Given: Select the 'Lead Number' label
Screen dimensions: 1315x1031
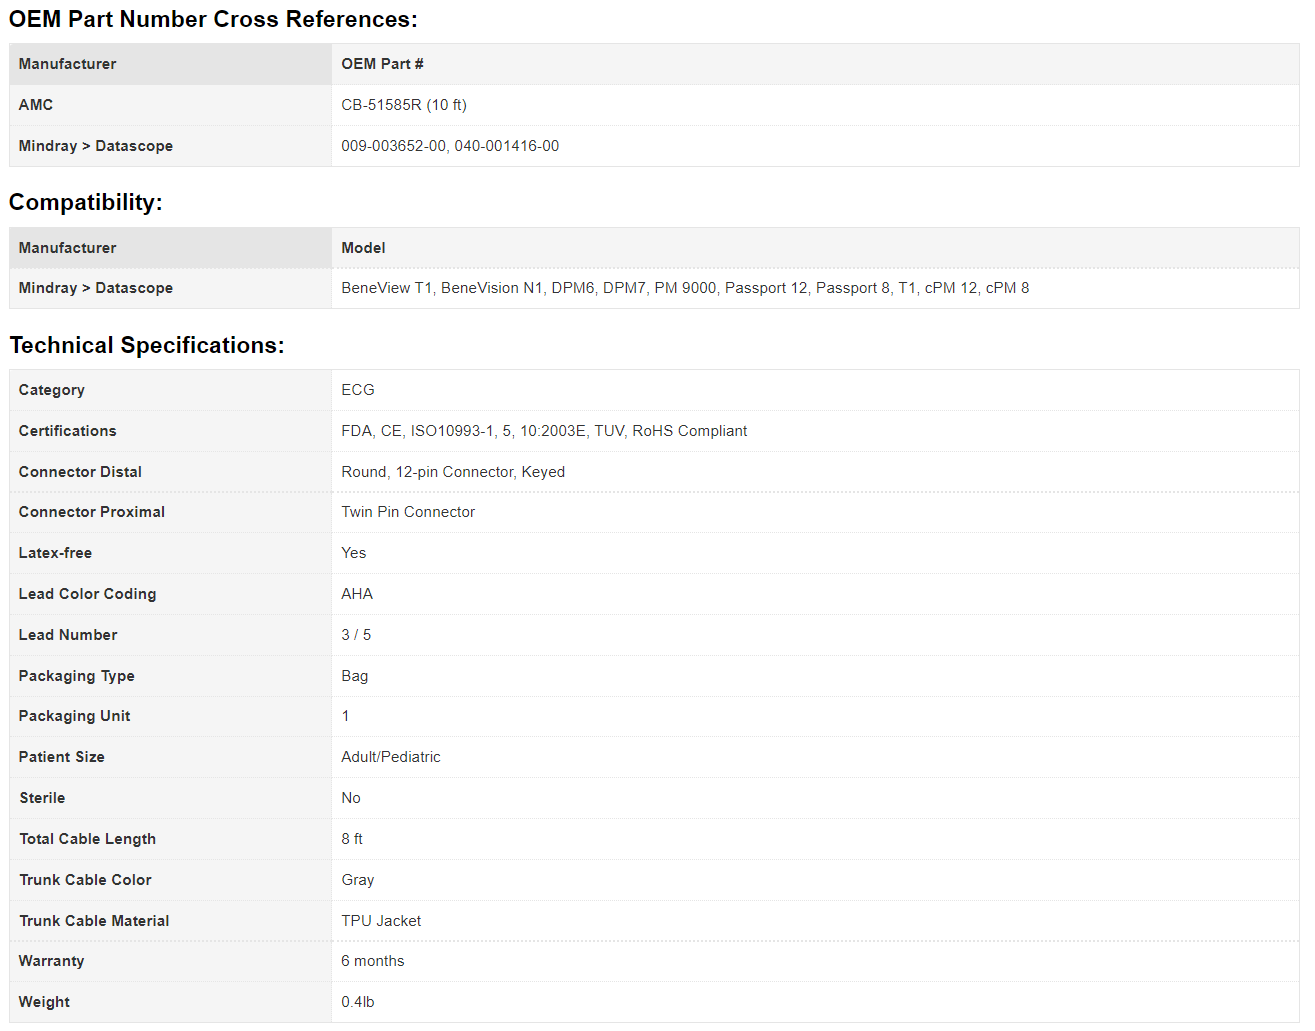Looking at the screenshot, I should tap(68, 635).
